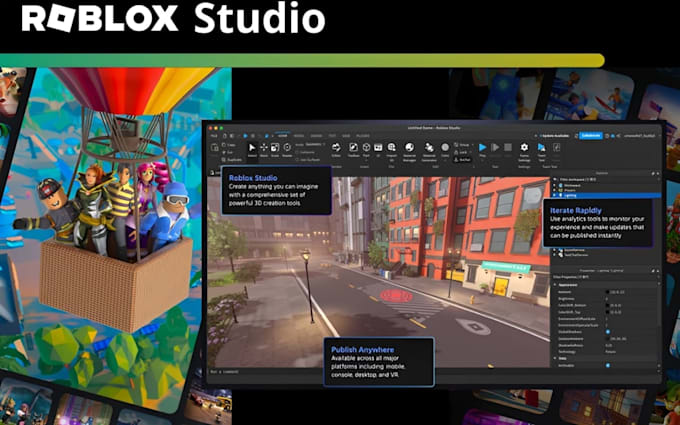Open the ColorShift_Top color swatch

tap(608, 312)
